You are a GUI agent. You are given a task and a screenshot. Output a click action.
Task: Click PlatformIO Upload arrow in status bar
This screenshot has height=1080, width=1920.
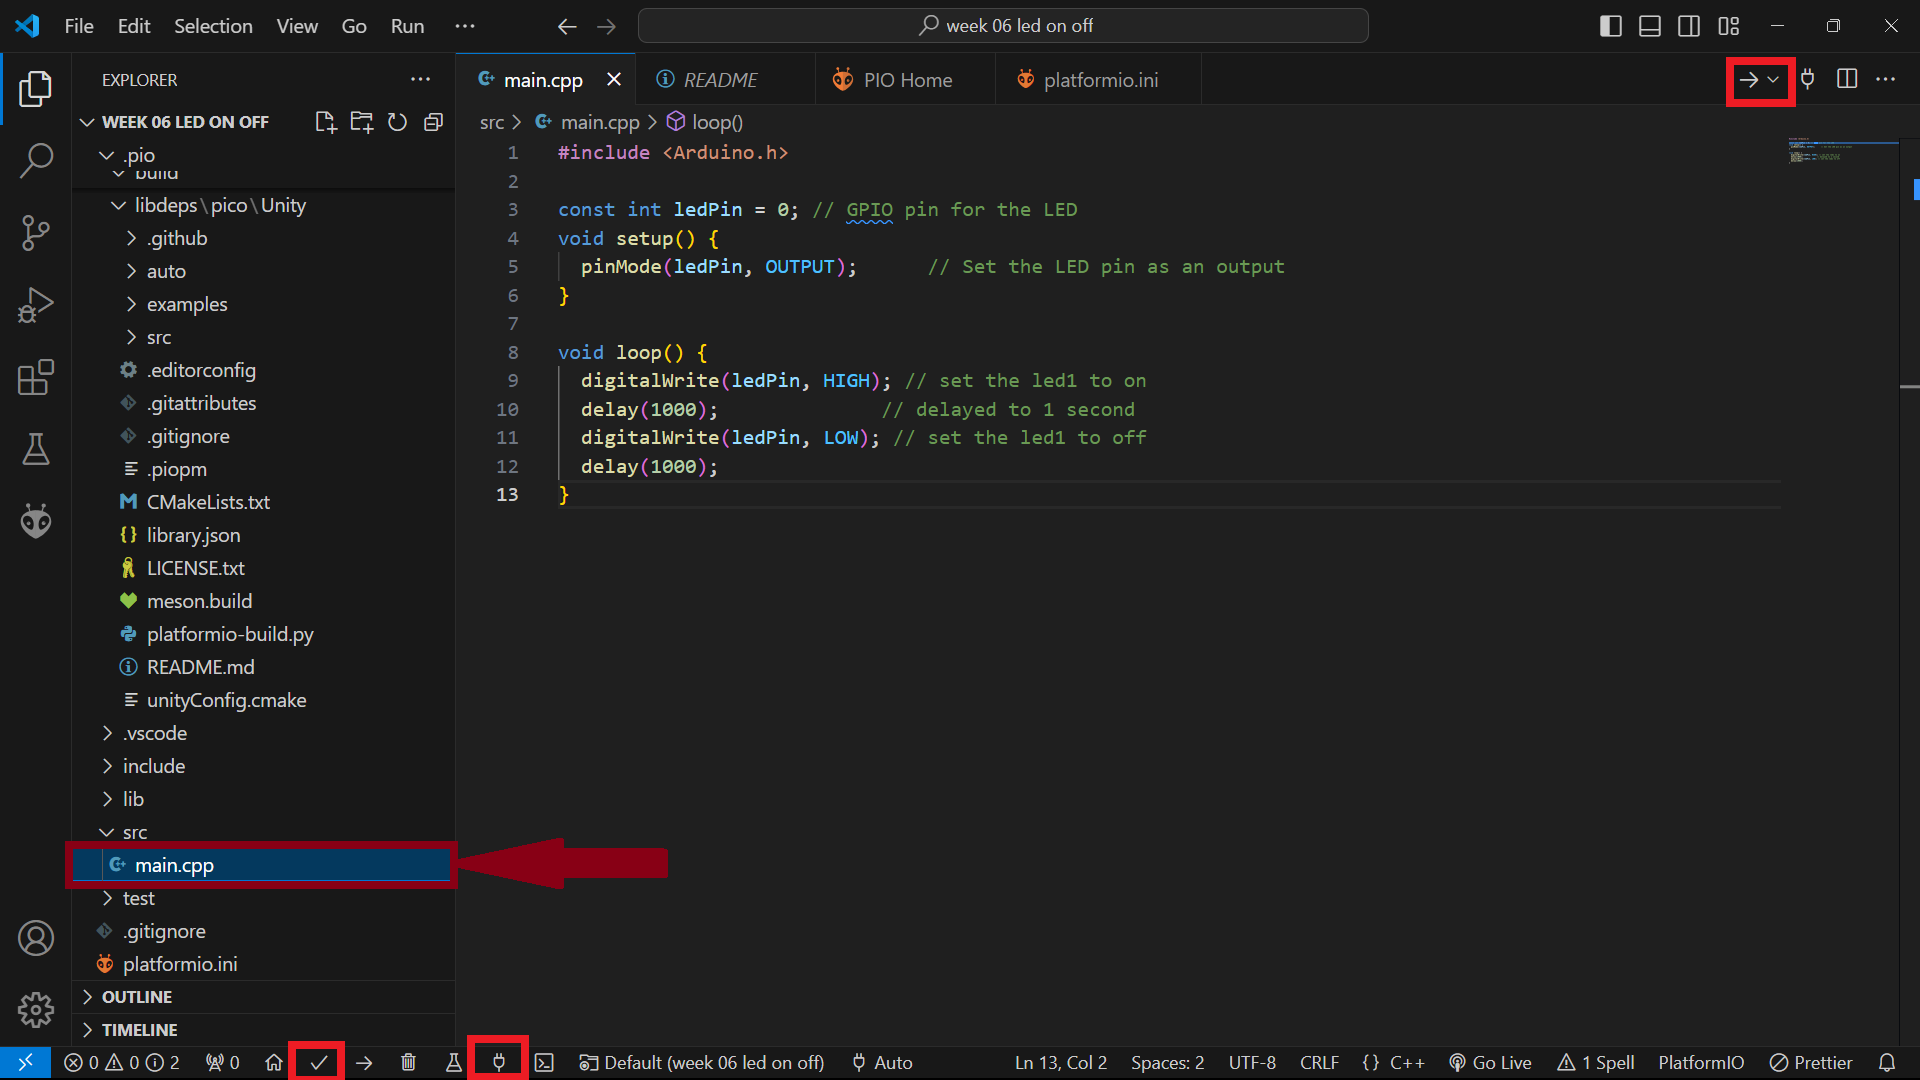tap(364, 1062)
